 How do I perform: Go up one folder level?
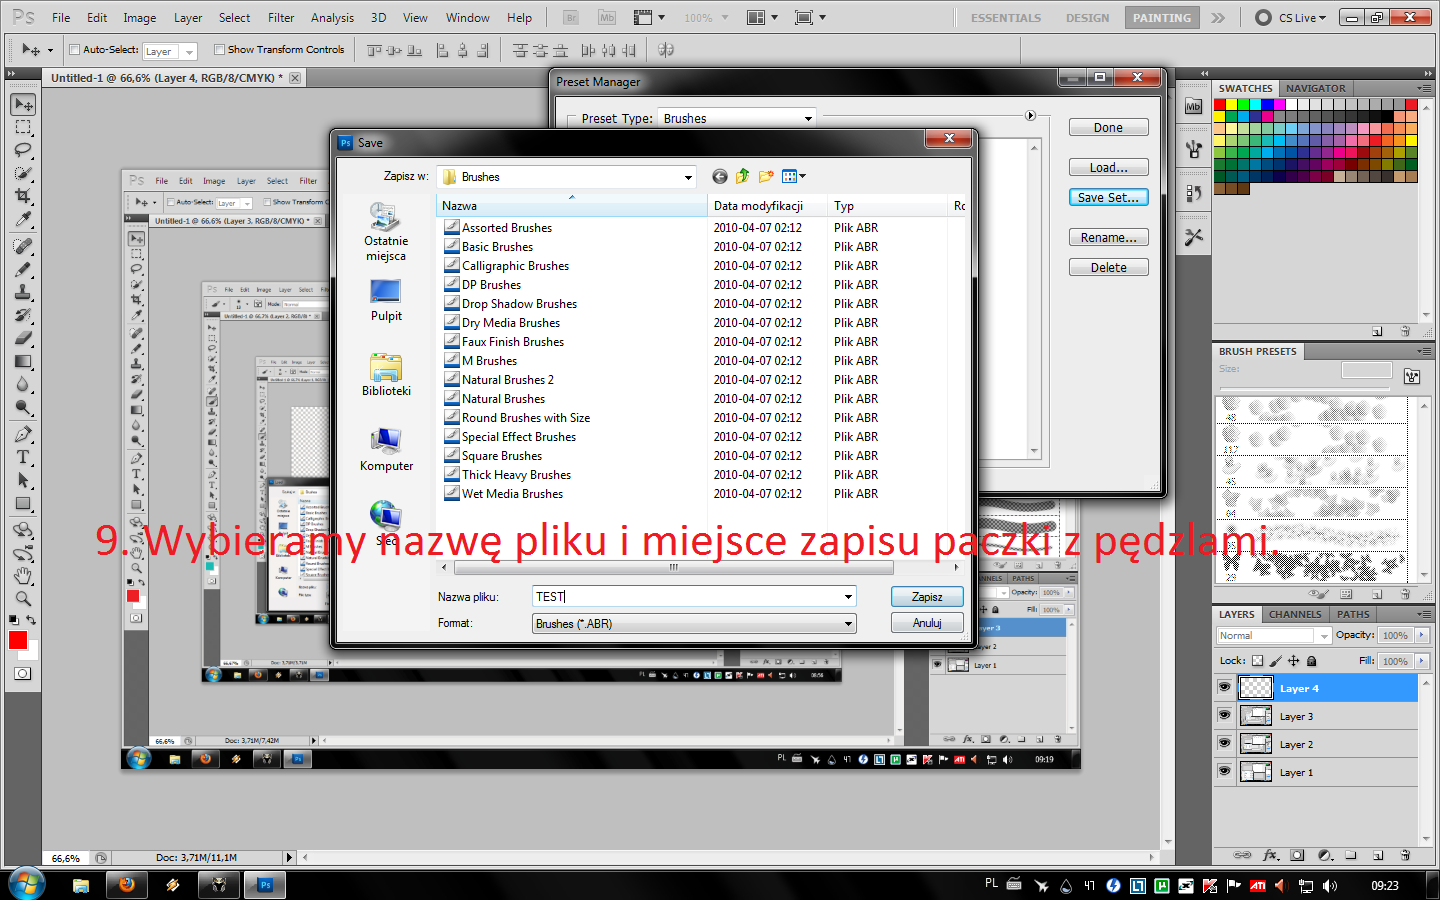(742, 177)
